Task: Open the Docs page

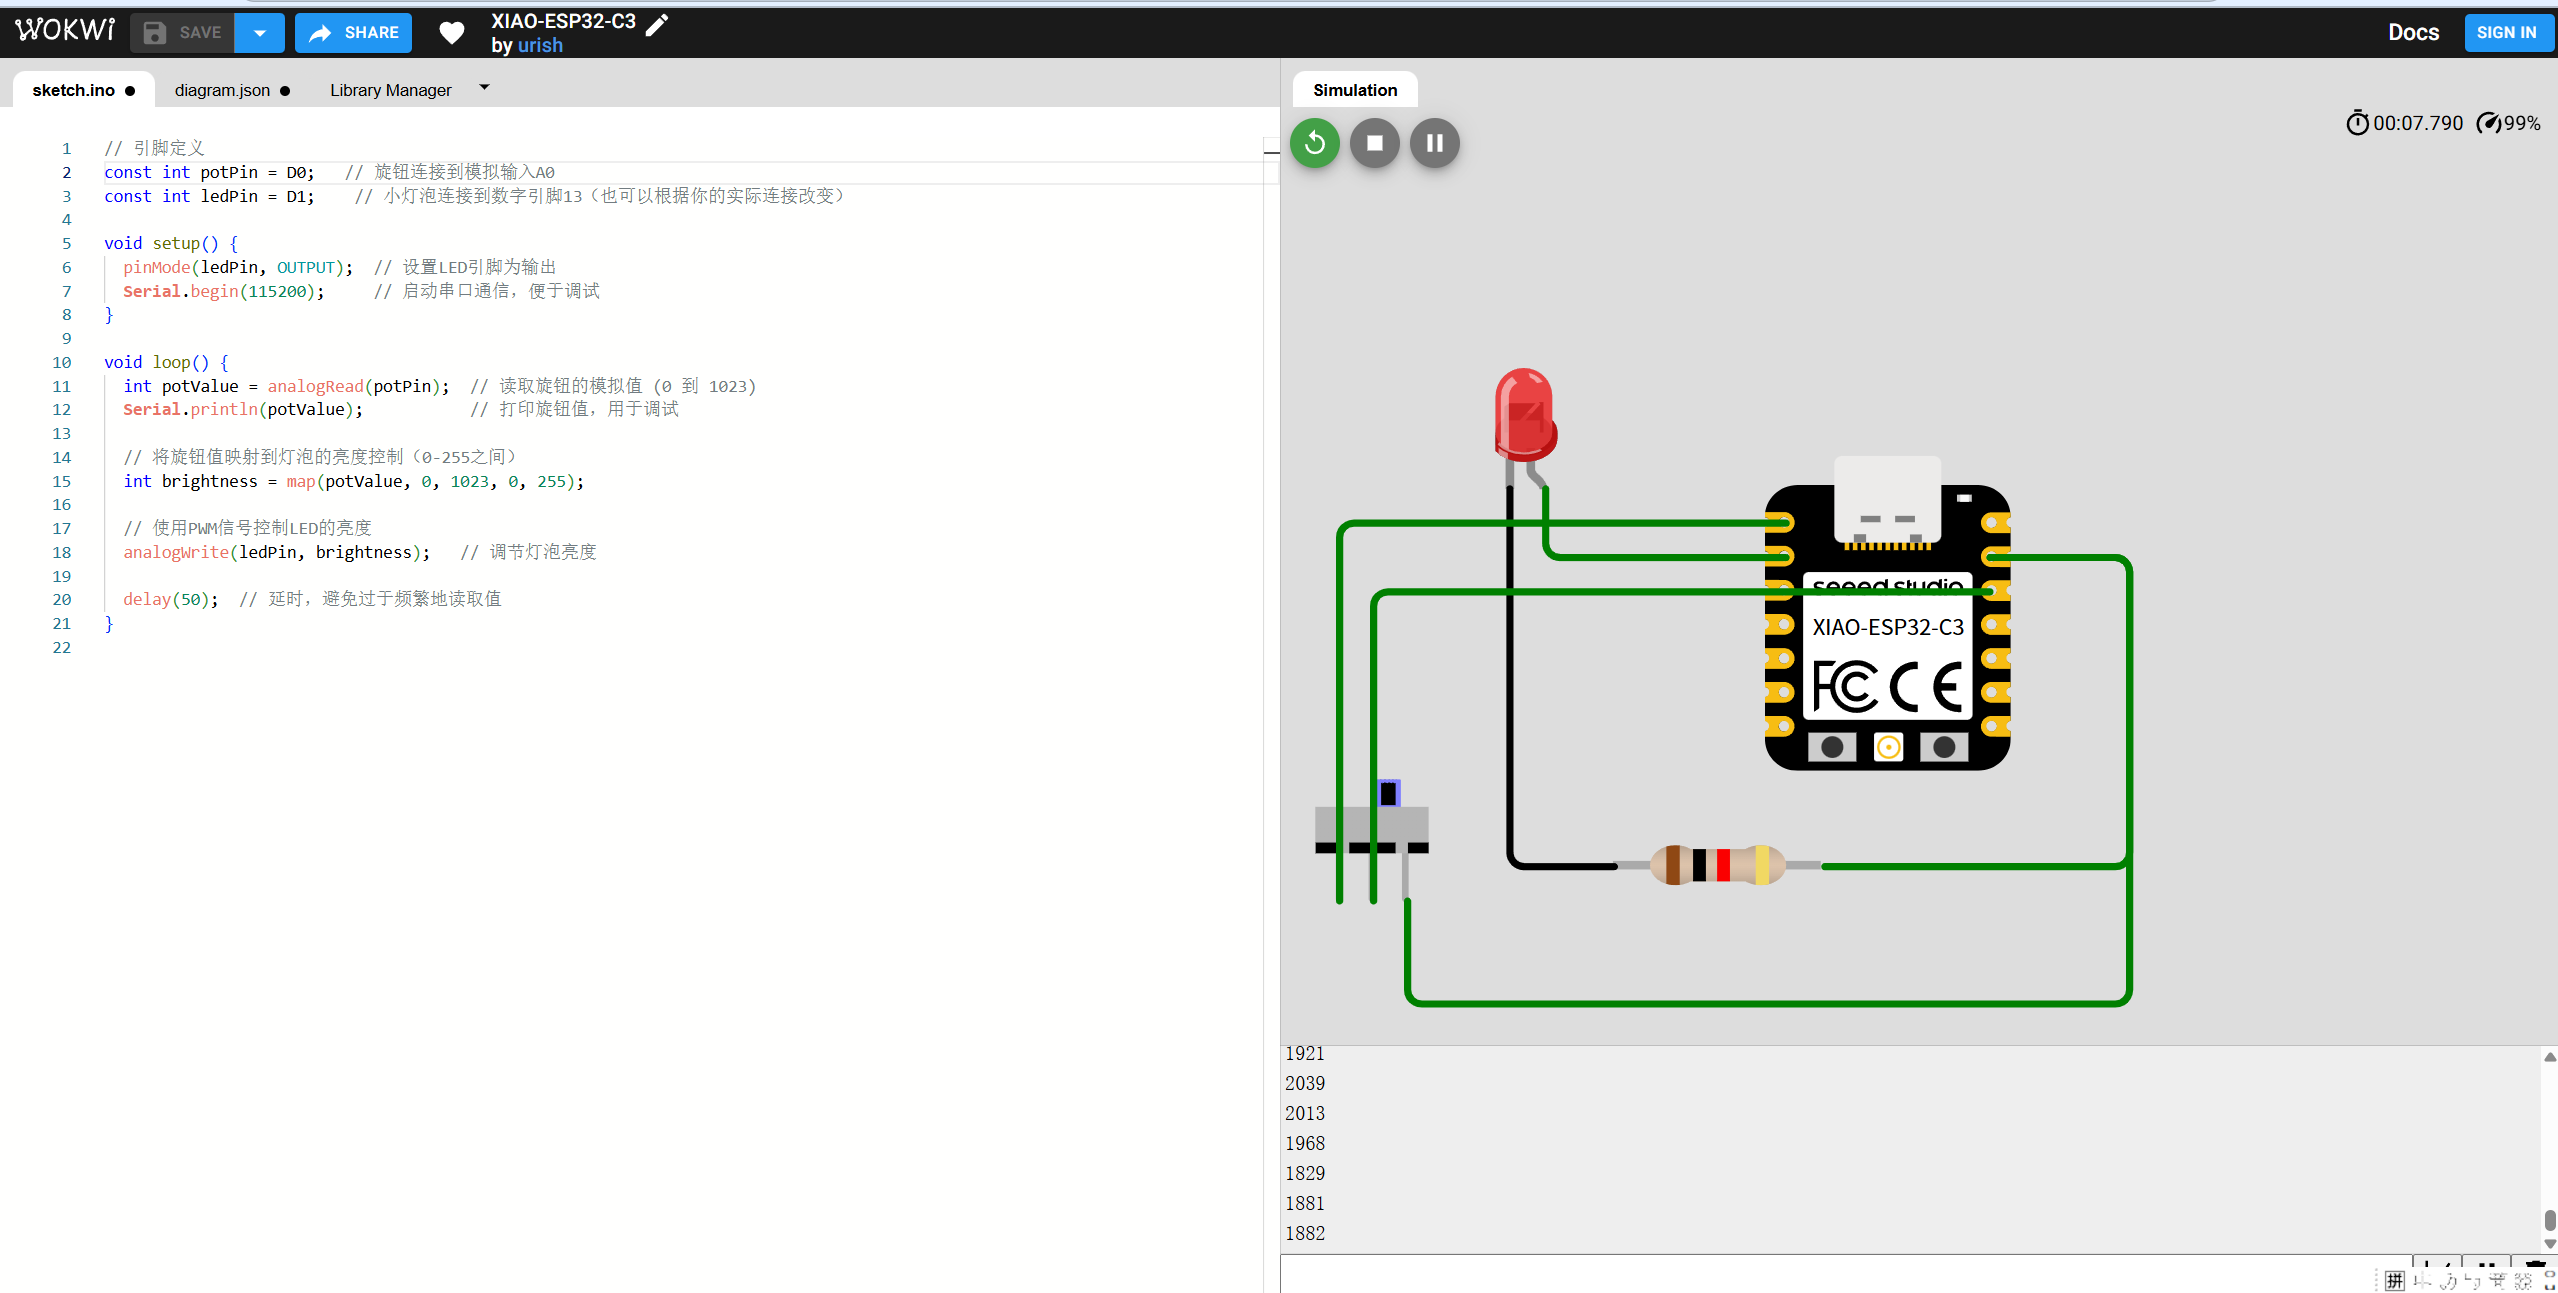Action: (2413, 32)
